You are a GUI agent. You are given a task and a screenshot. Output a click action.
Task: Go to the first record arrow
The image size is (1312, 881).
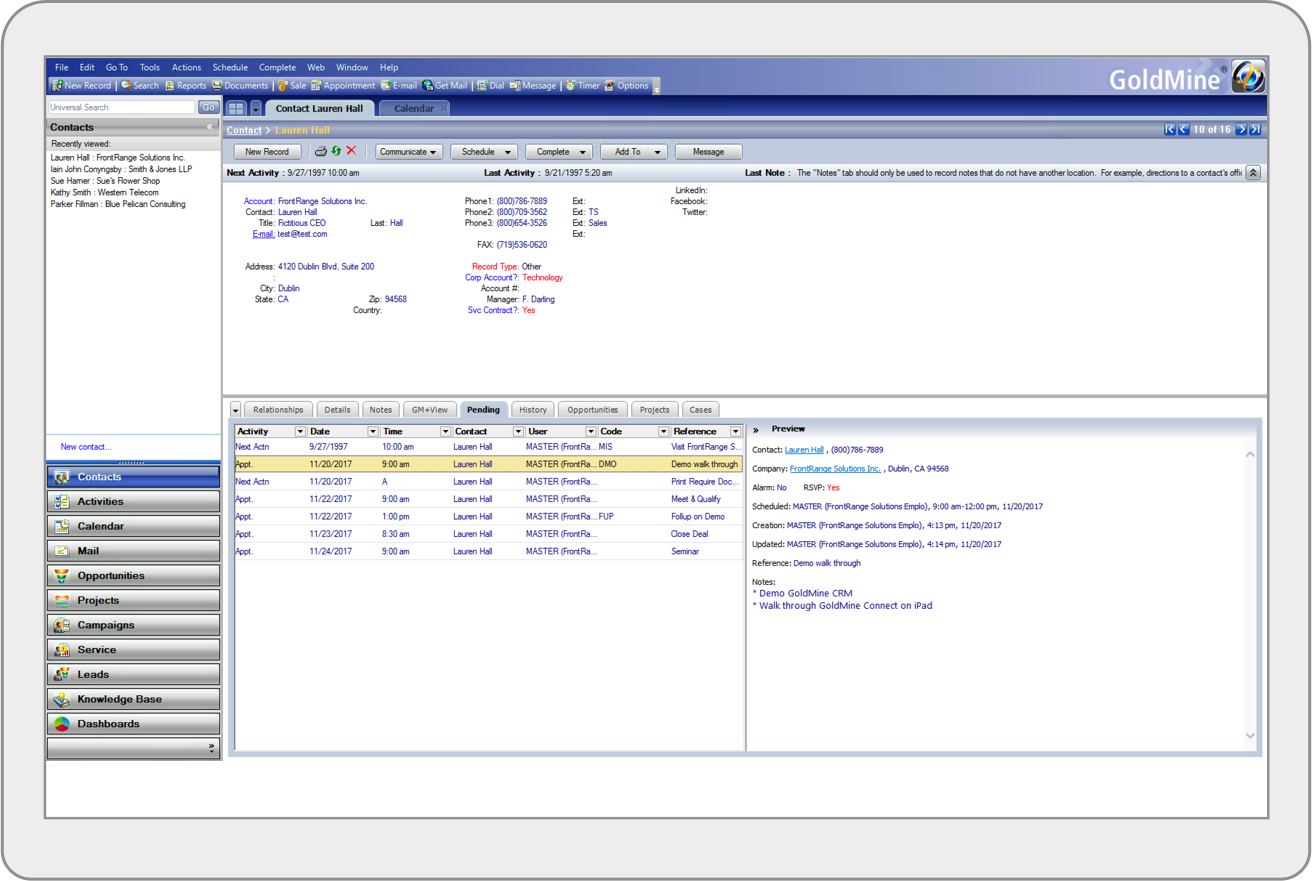click(x=1169, y=130)
